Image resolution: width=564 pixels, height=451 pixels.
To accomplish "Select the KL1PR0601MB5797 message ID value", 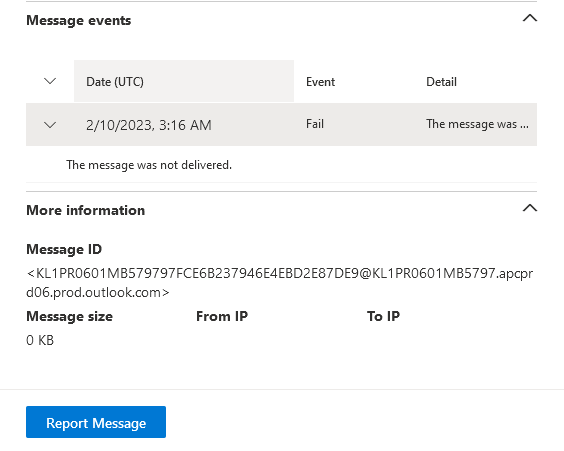I will coord(279,283).
